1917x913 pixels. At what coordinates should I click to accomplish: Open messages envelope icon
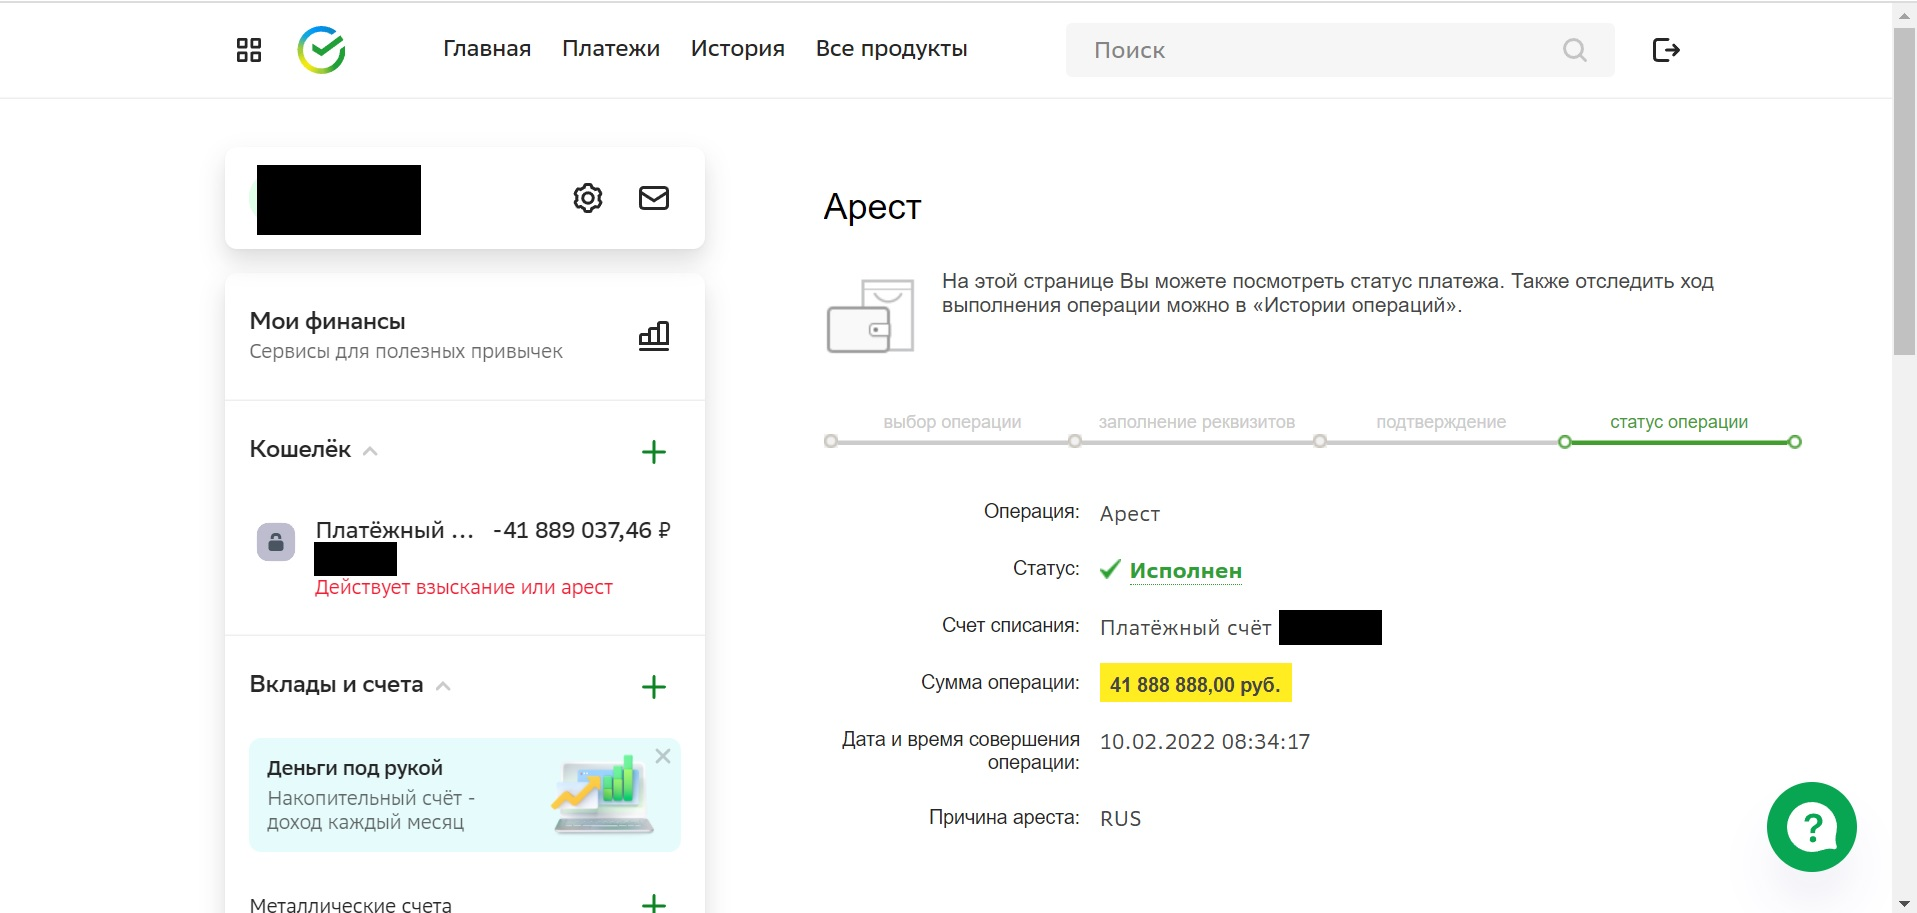coord(654,198)
